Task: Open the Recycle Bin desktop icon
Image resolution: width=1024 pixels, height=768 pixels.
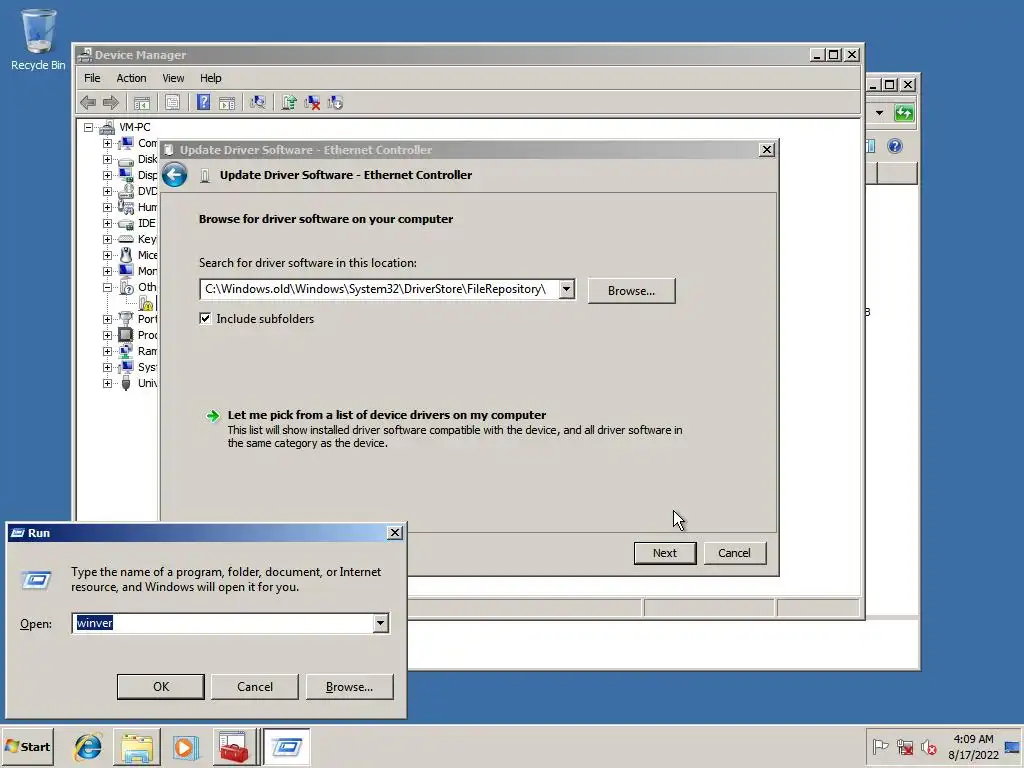Action: tap(38, 39)
